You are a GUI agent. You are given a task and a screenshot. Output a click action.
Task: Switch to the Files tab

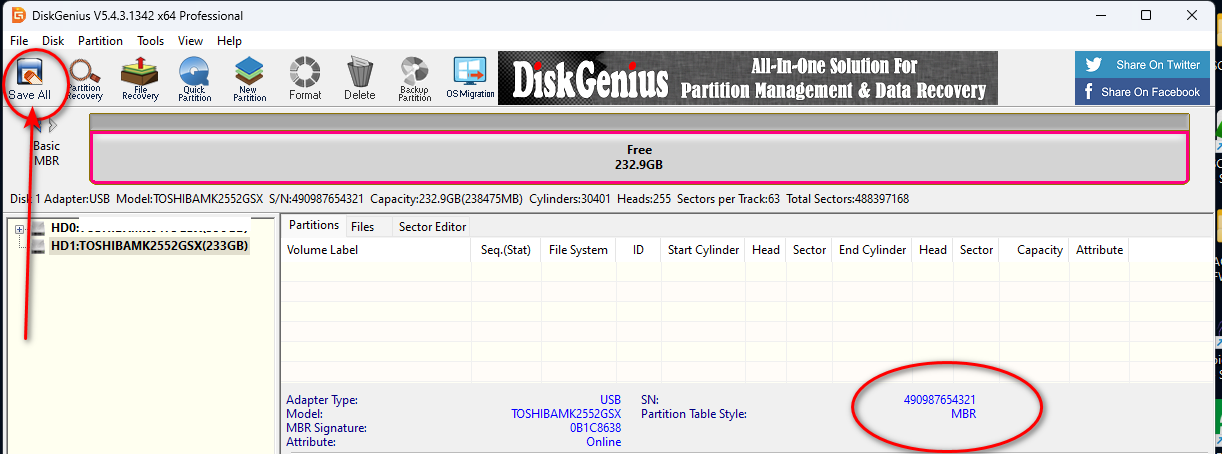click(x=363, y=227)
